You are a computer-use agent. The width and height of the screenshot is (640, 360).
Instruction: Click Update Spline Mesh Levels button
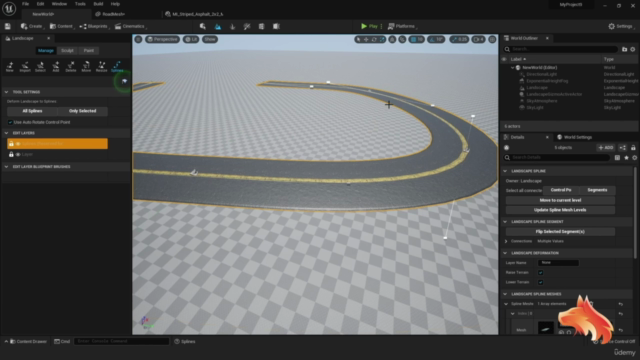point(560,210)
